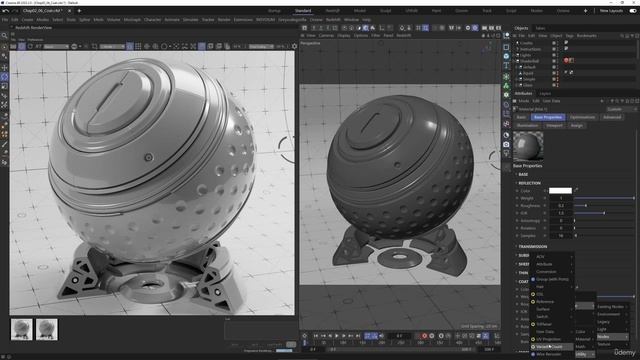Click the white Reflection Color swatch
Image resolution: width=640 pixels, height=360 pixels.
pos(560,190)
